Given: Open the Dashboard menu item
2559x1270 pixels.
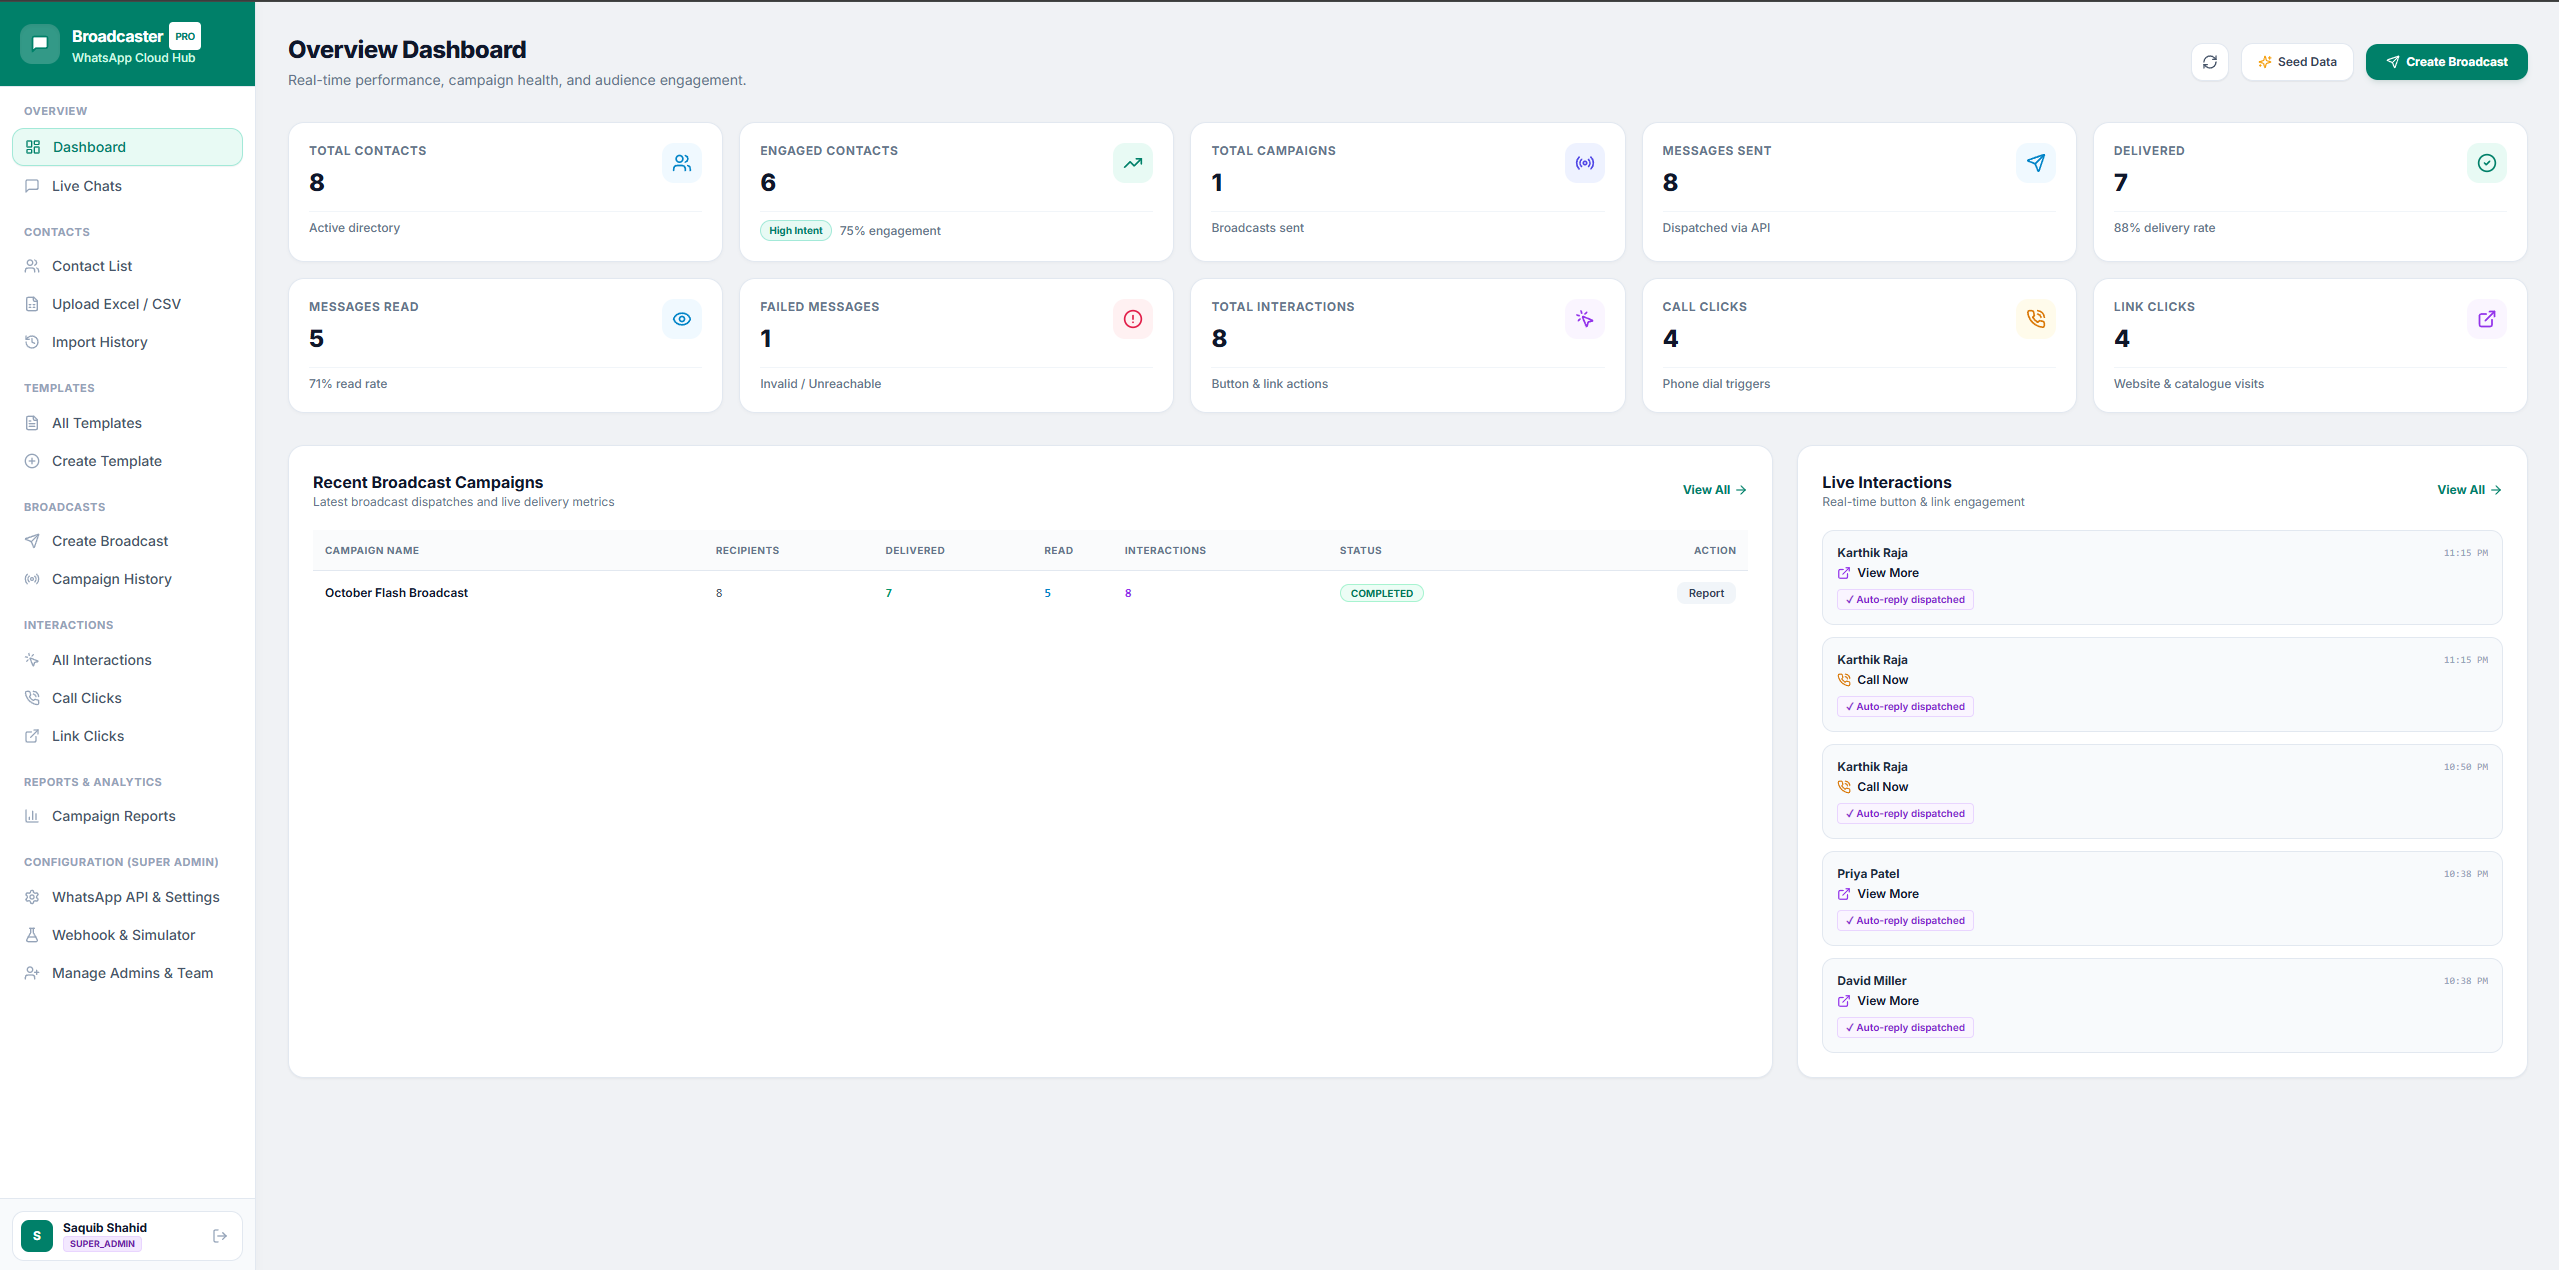Looking at the screenshot, I should (x=127, y=147).
